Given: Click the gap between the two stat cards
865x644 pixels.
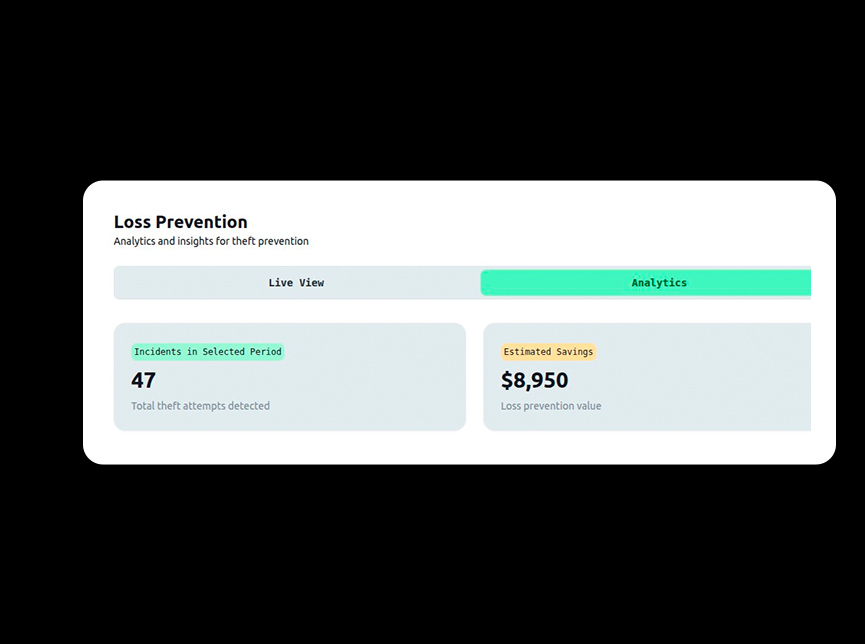Looking at the screenshot, I should point(475,377).
